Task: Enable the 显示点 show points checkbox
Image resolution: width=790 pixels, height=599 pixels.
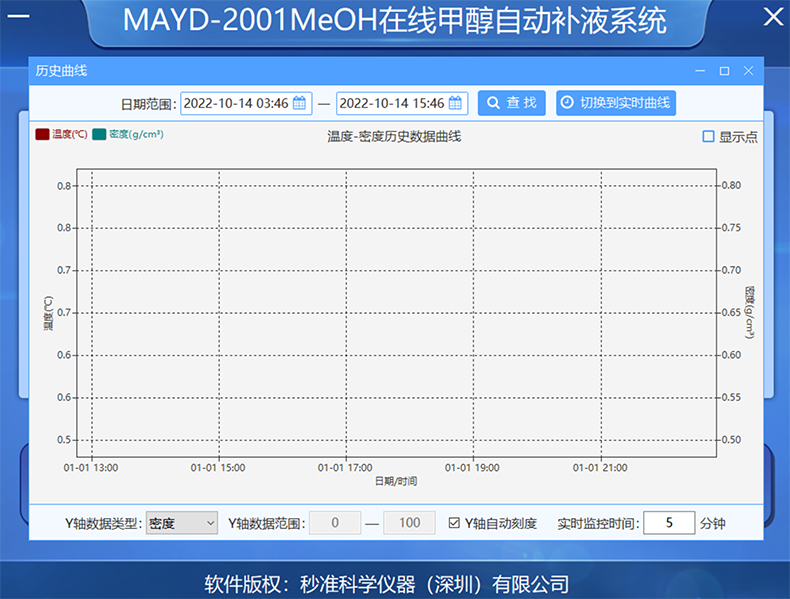Action: point(709,137)
